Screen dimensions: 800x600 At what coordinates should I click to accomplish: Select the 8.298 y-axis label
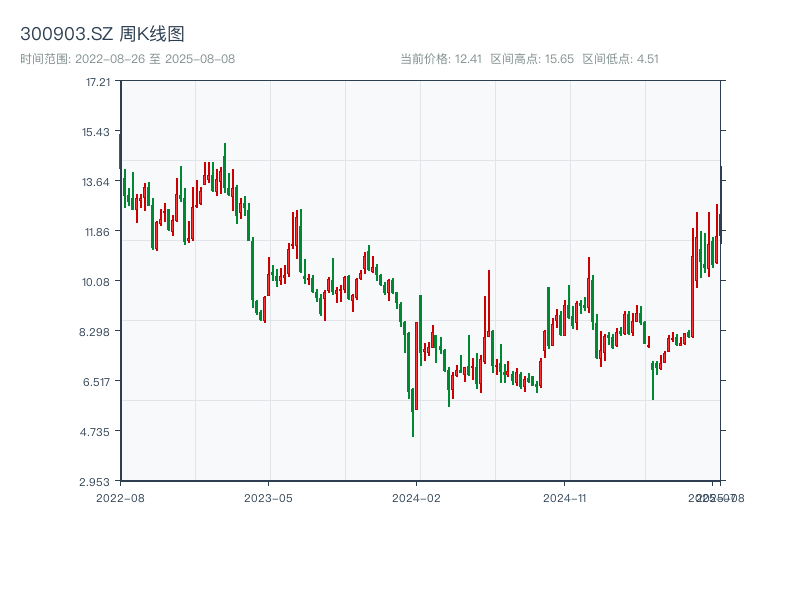pyautogui.click(x=97, y=332)
